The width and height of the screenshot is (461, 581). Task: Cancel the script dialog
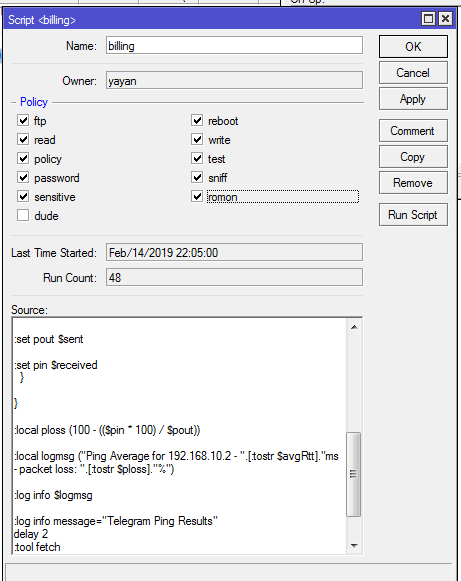[x=413, y=73]
